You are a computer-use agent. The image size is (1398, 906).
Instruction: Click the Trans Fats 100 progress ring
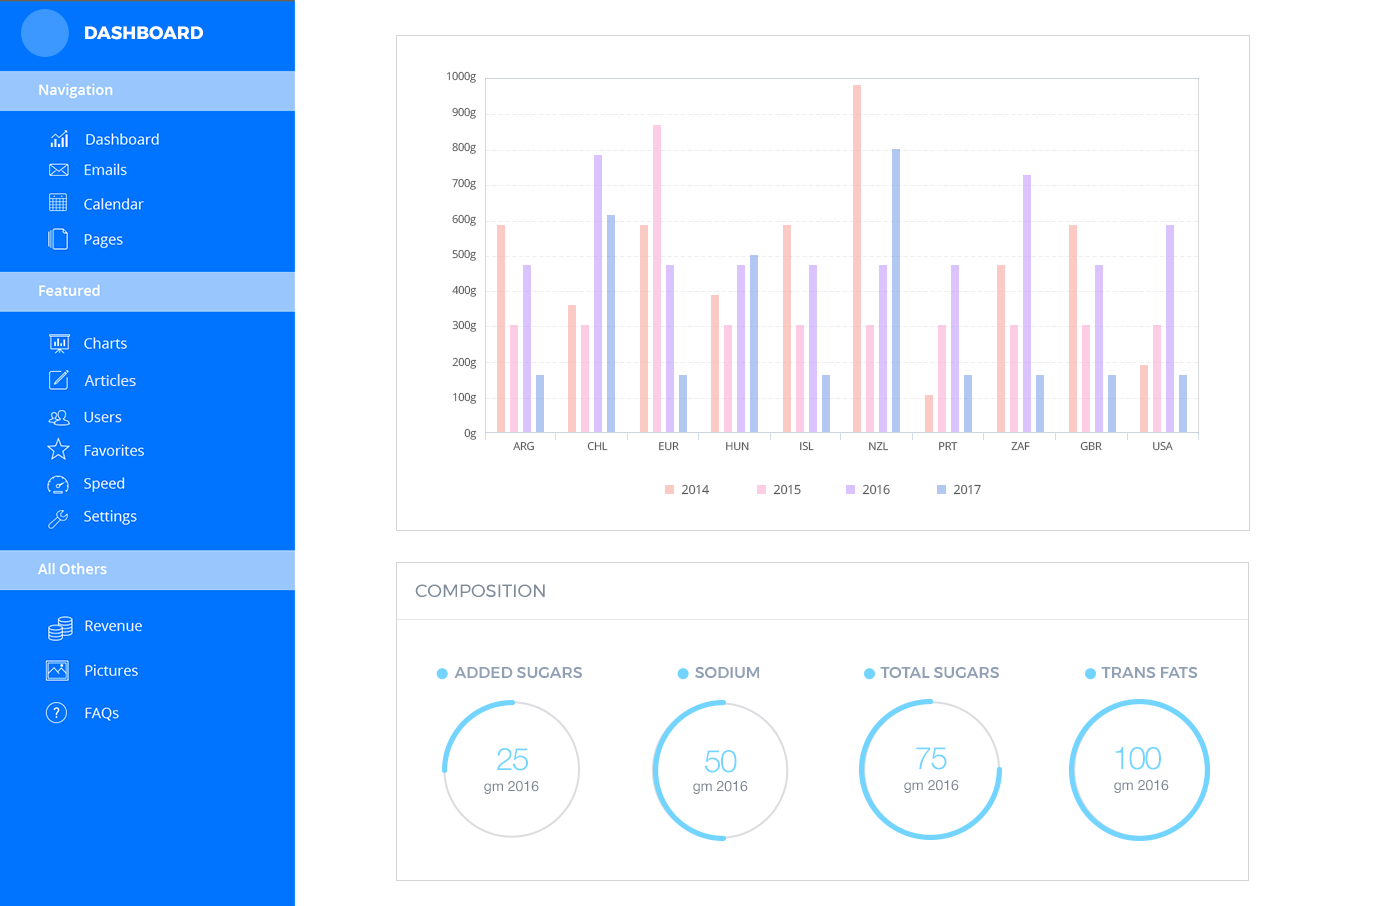1140,770
